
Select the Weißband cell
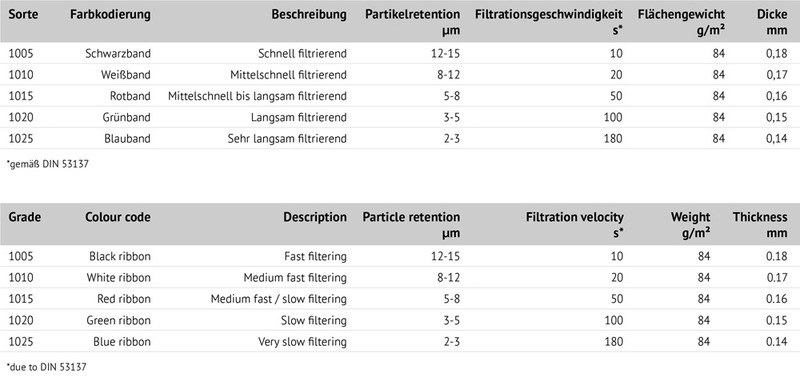(x=126, y=75)
